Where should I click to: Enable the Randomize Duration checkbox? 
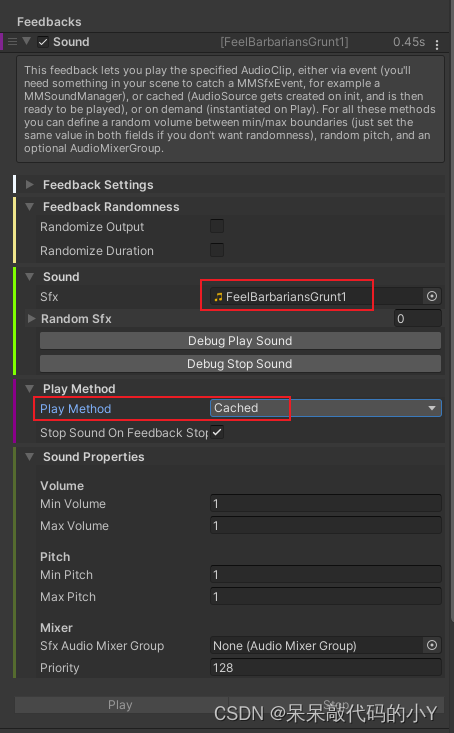(217, 250)
